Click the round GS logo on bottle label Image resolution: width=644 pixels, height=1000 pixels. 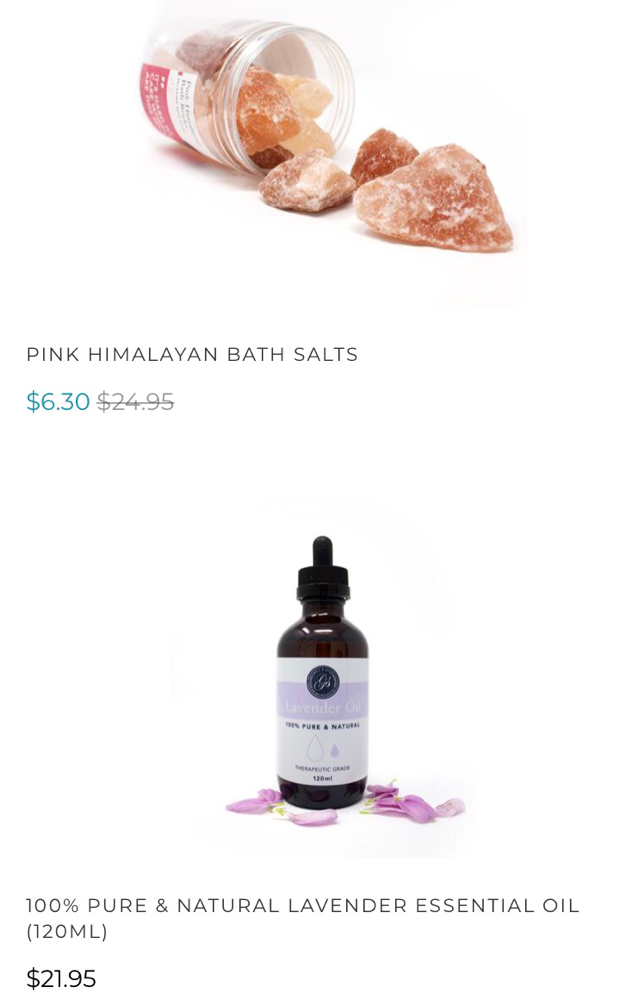(322, 682)
